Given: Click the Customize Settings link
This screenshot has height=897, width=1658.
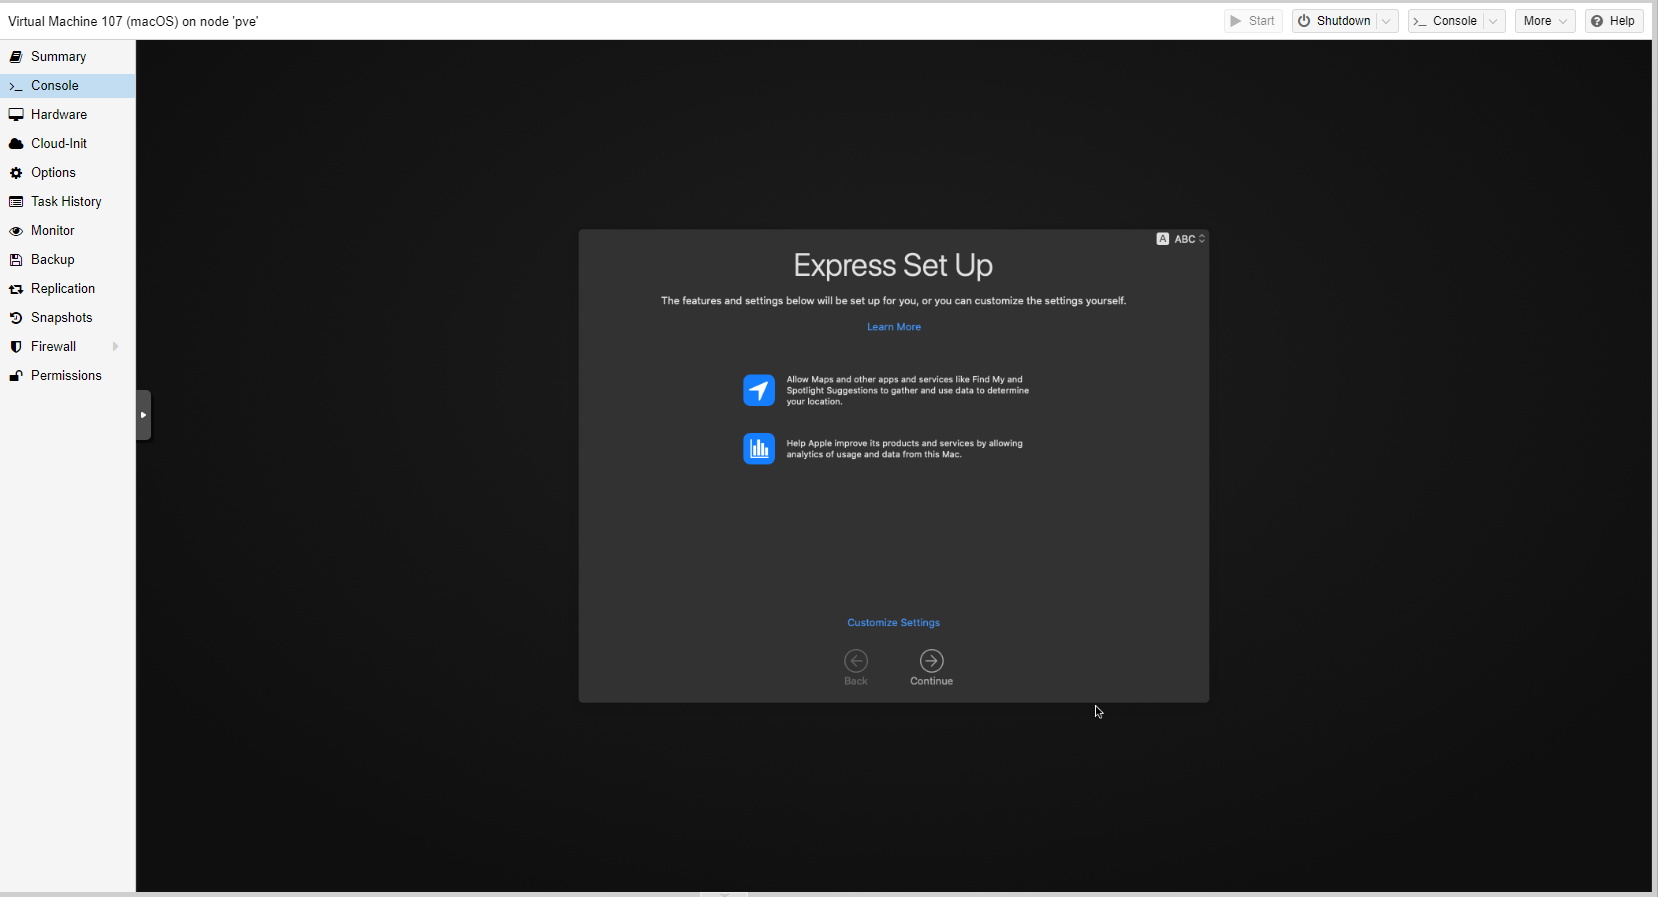Looking at the screenshot, I should point(893,623).
